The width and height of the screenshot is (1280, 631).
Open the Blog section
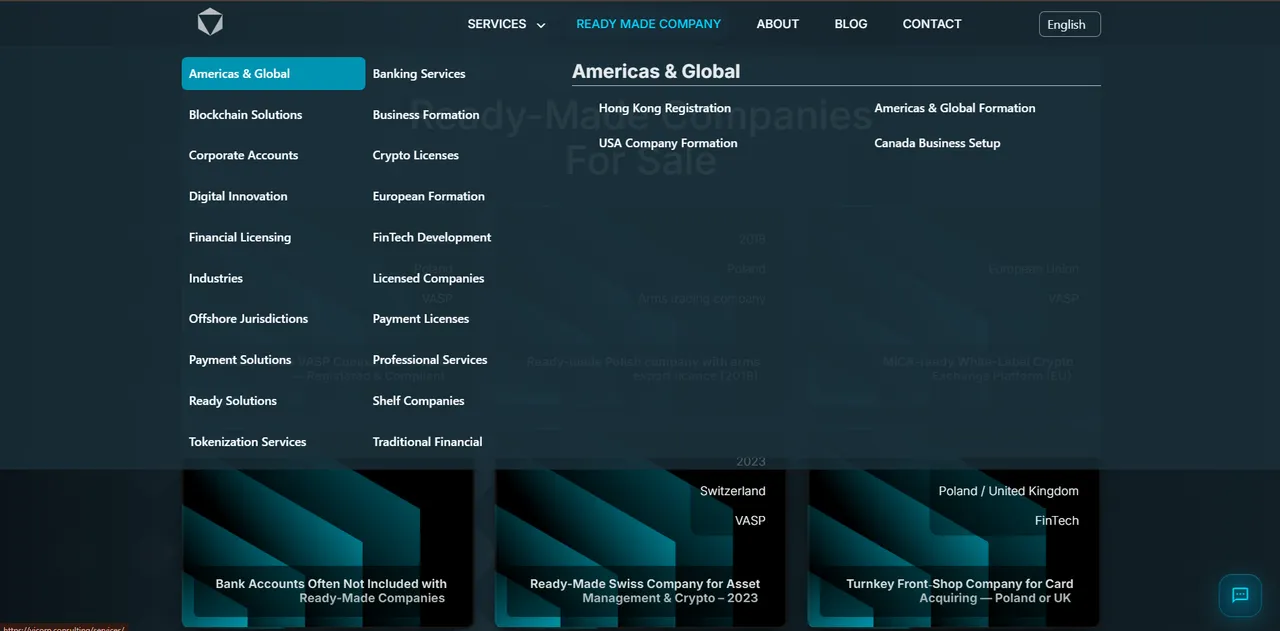851,24
